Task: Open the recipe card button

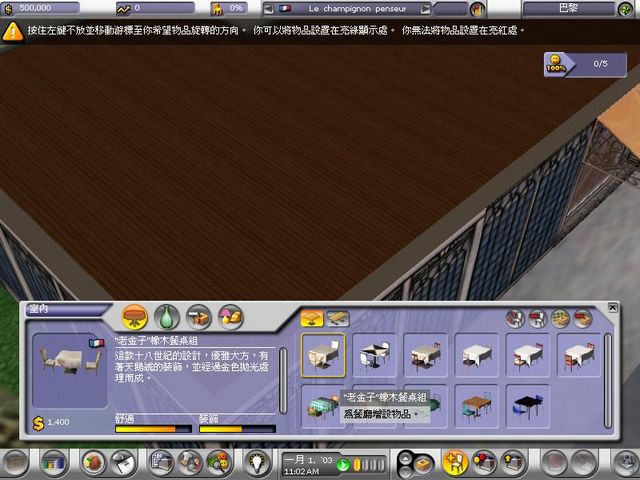Action: tap(123, 464)
